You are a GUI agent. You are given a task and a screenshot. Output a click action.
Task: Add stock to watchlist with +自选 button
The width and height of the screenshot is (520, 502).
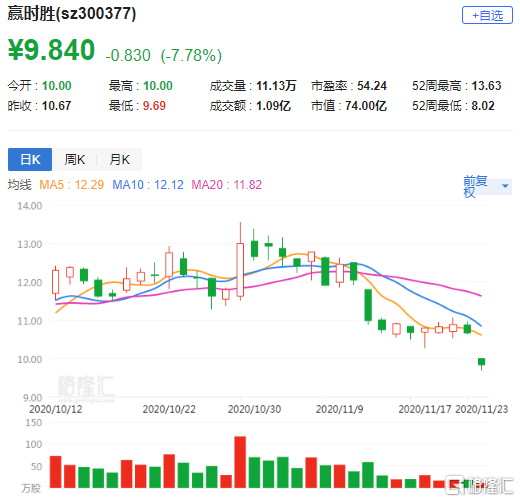tap(487, 15)
